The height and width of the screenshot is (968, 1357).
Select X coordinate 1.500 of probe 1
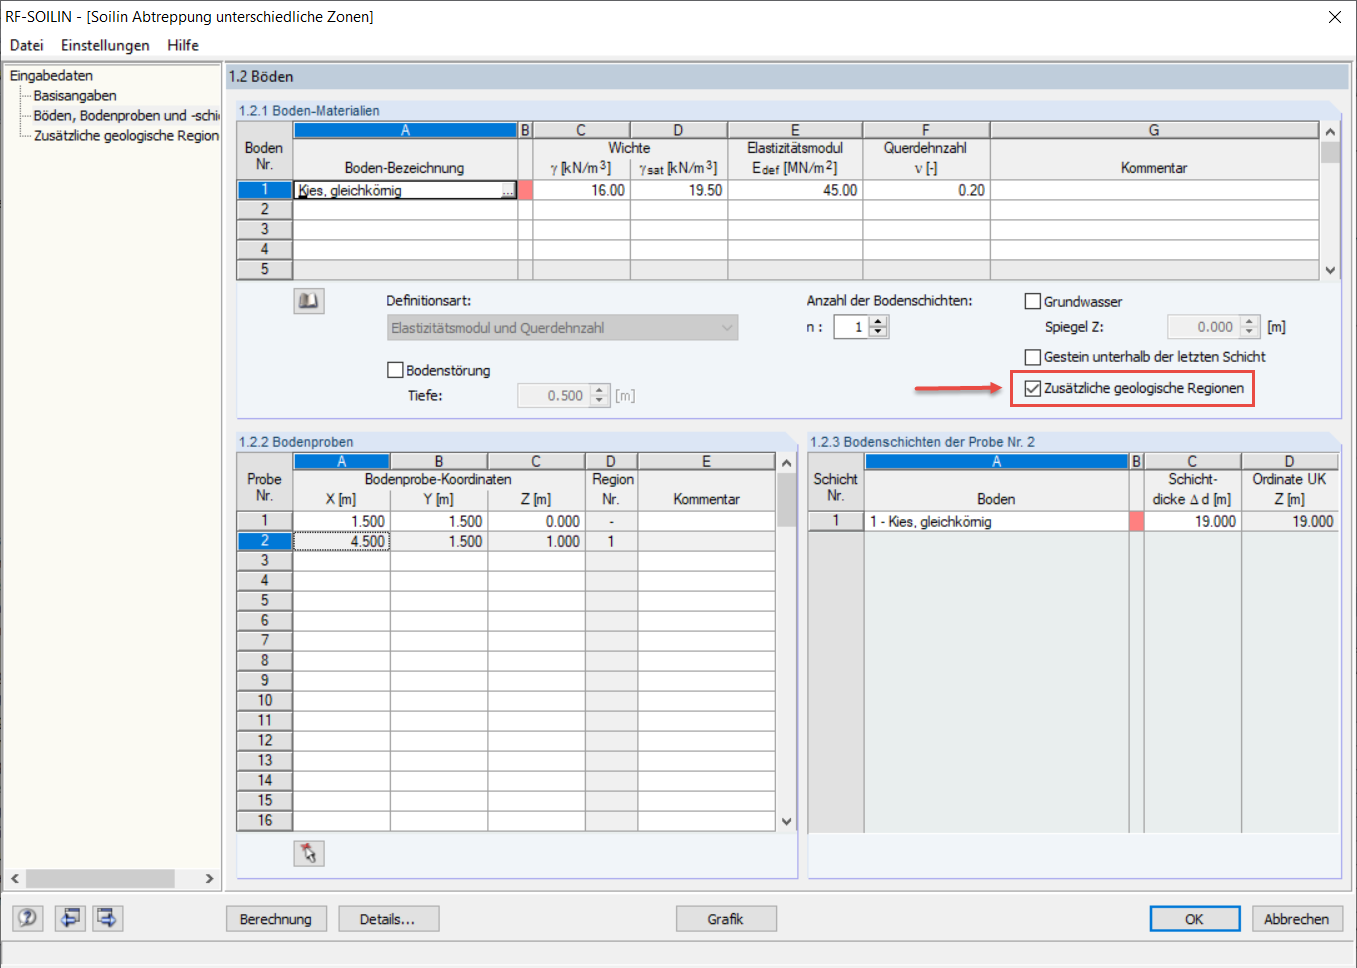341,521
